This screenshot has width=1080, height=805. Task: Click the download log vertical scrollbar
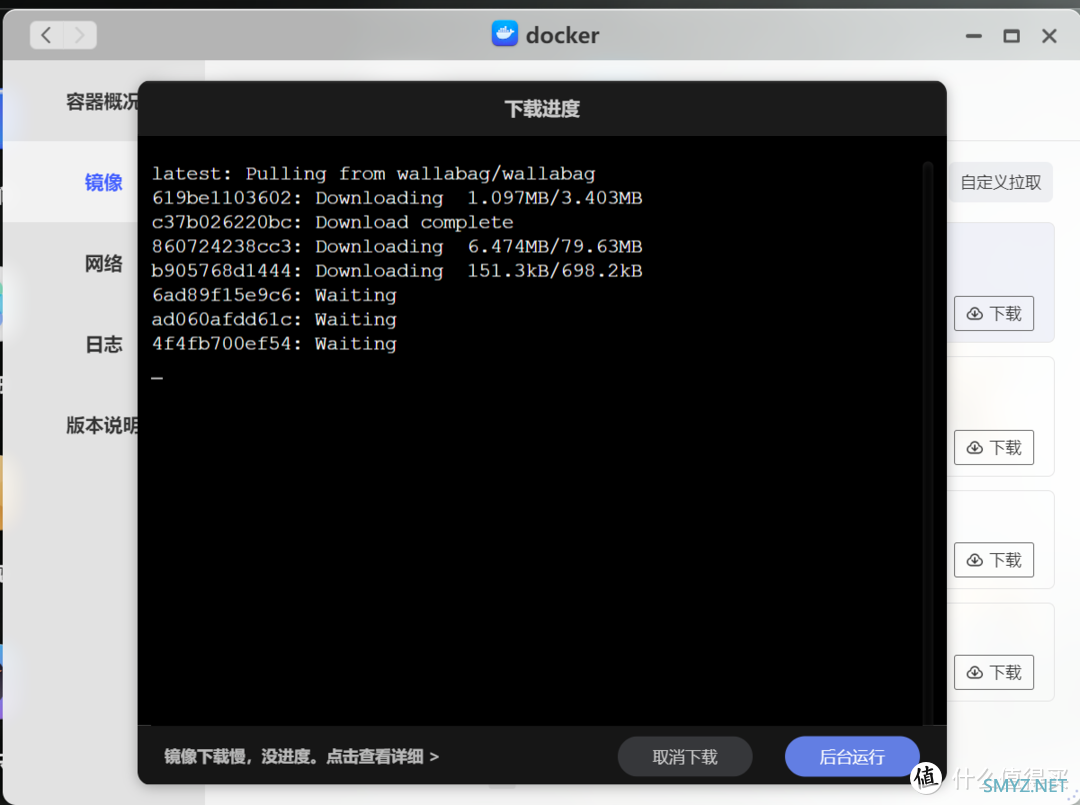pyautogui.click(x=928, y=441)
